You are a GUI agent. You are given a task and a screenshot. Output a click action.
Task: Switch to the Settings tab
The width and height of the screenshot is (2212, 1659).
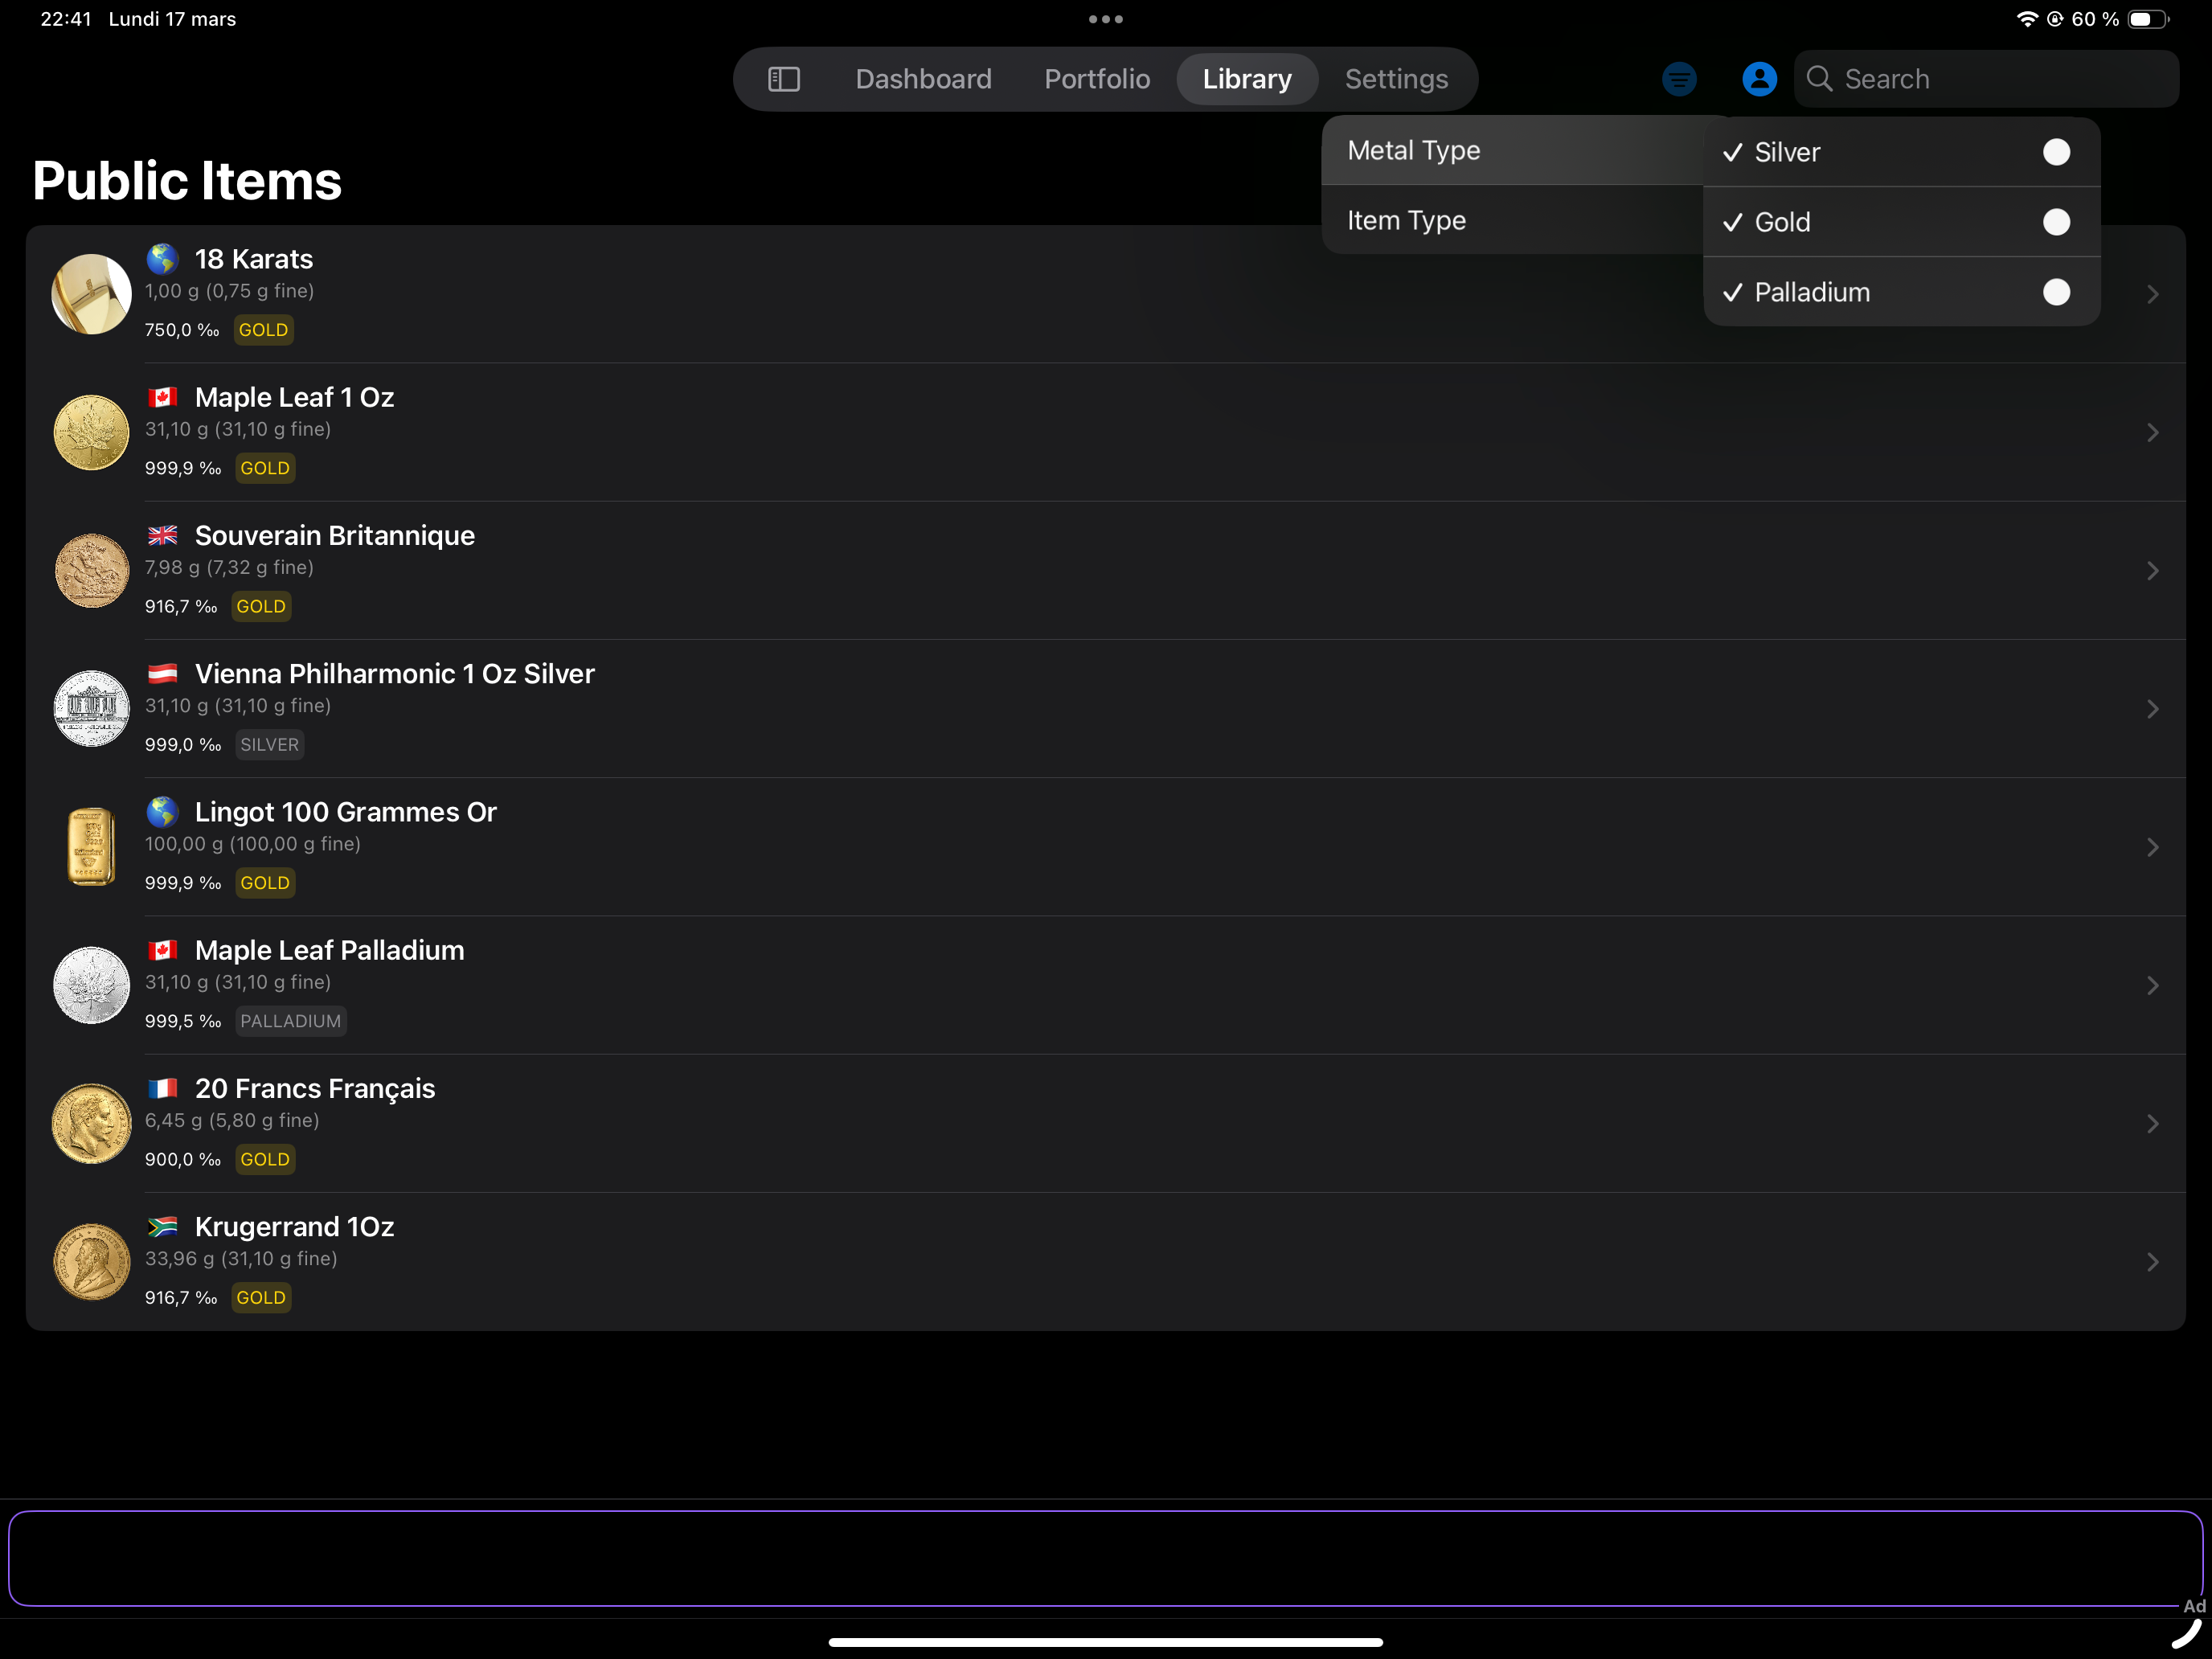[1396, 79]
